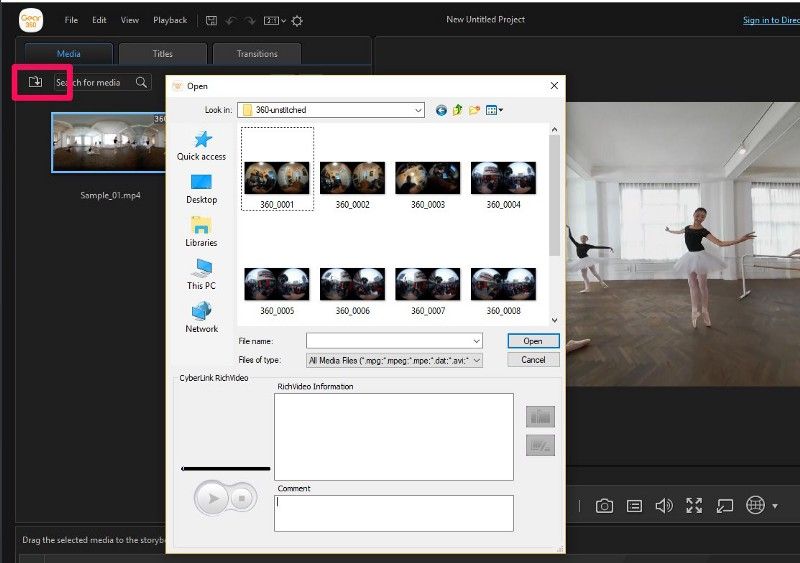
Task: Expand the File name dropdown arrow
Action: point(476,340)
